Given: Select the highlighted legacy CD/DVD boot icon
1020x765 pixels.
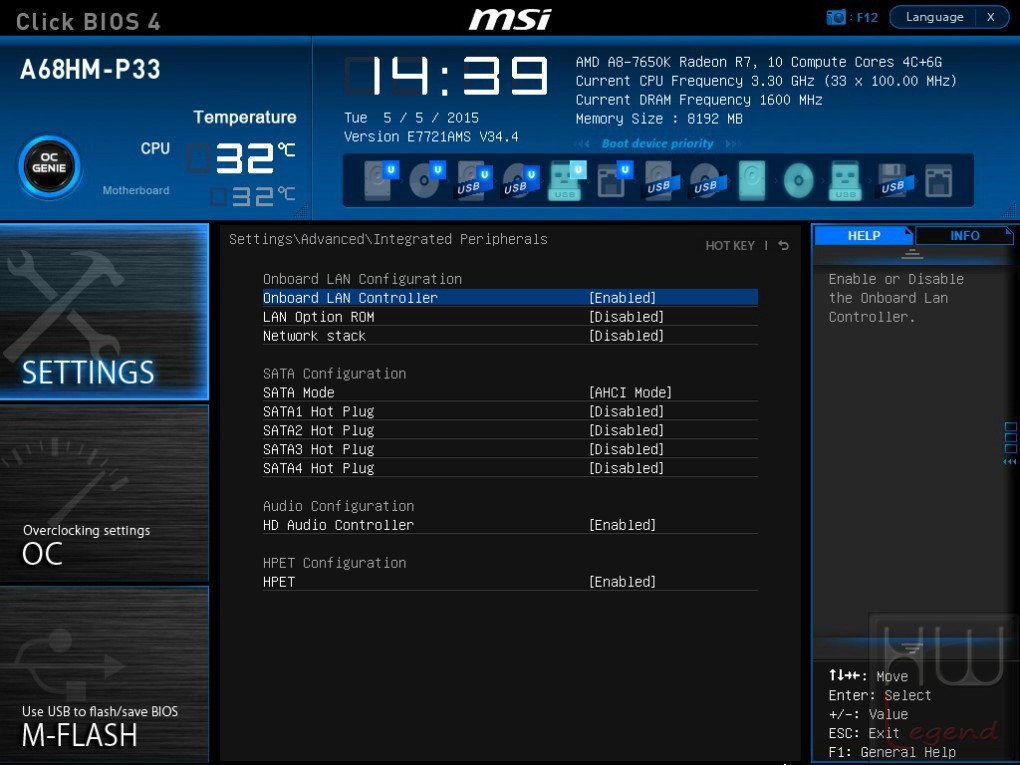Looking at the screenshot, I should click(x=798, y=180).
